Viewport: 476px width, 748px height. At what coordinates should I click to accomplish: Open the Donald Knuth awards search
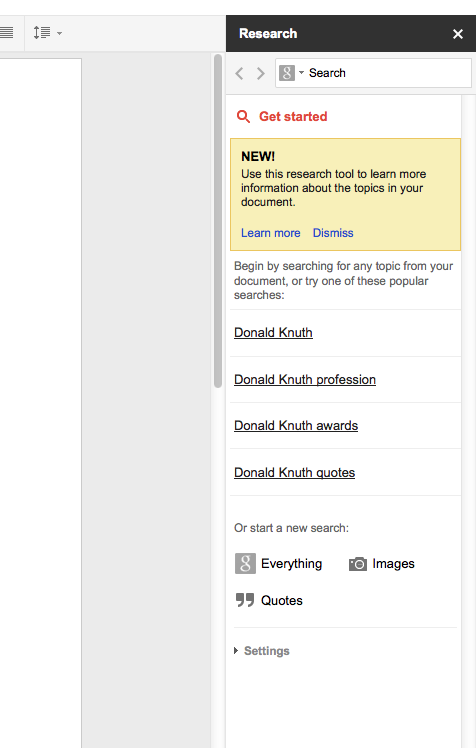tap(296, 426)
